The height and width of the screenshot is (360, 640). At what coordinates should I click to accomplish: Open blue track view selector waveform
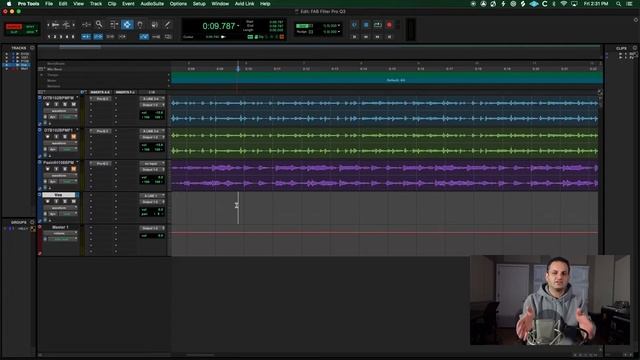point(60,111)
